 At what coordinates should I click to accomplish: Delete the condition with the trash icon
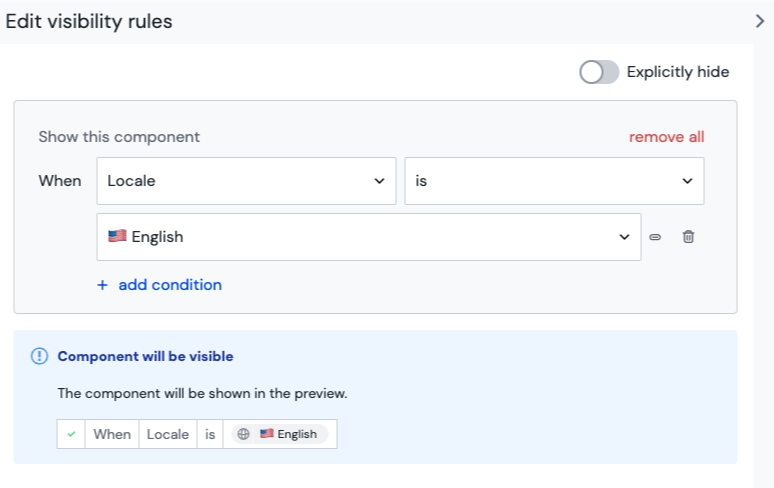pyautogui.click(x=688, y=237)
